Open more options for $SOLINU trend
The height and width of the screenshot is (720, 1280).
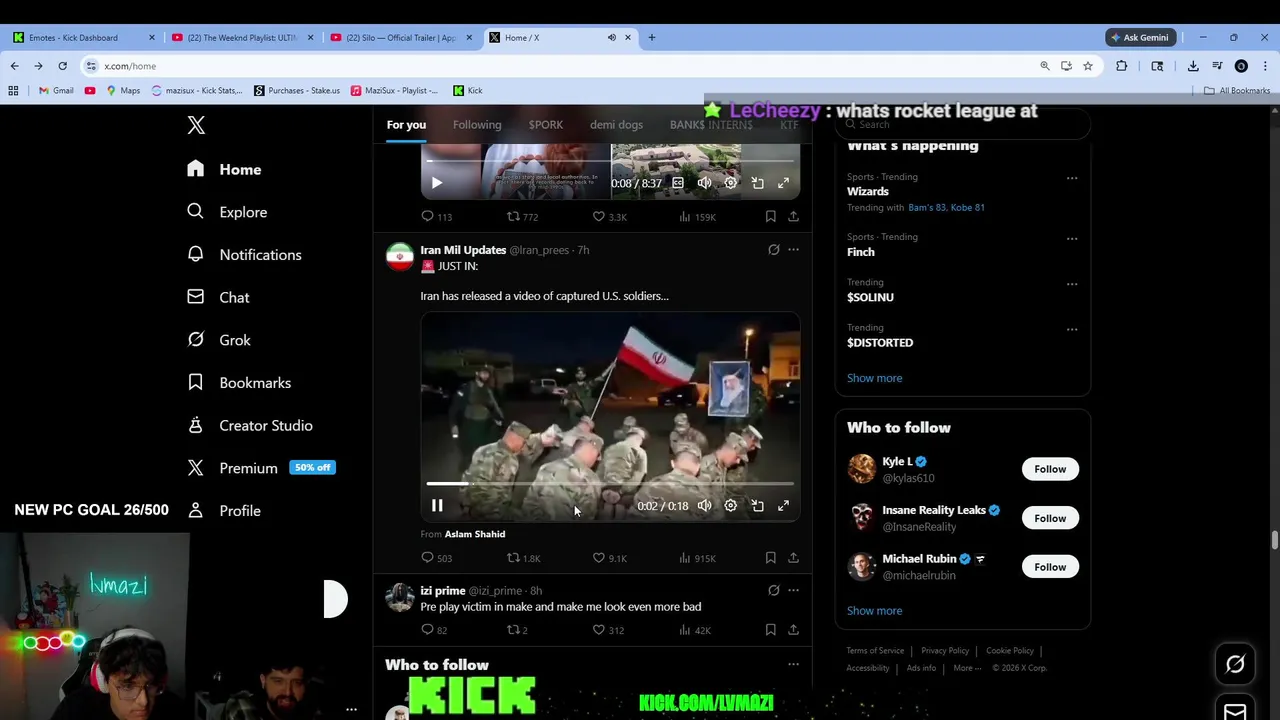click(1072, 284)
